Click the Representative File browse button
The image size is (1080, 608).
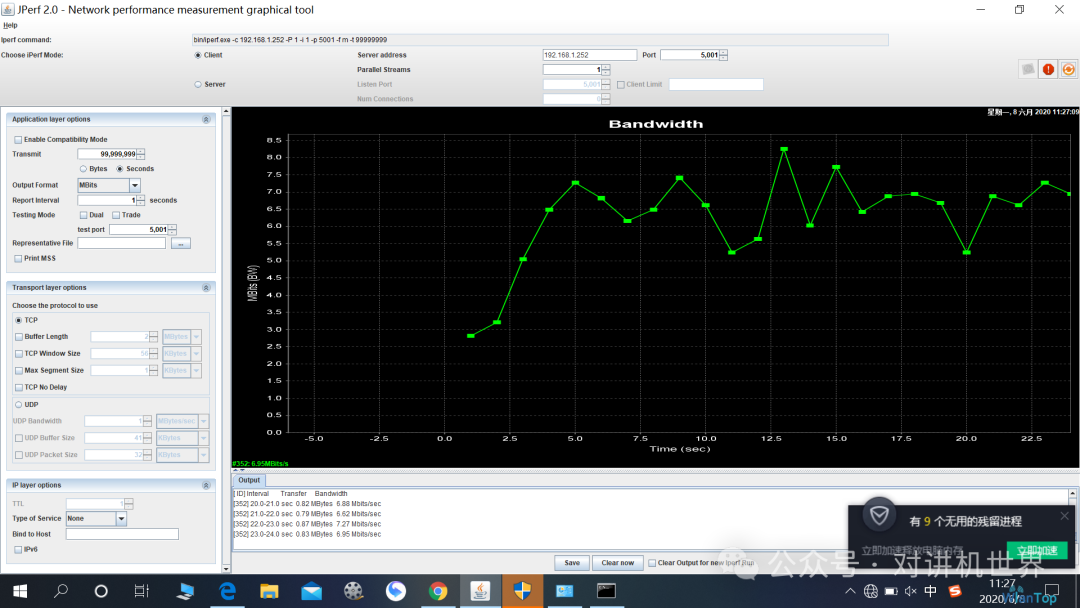point(180,244)
